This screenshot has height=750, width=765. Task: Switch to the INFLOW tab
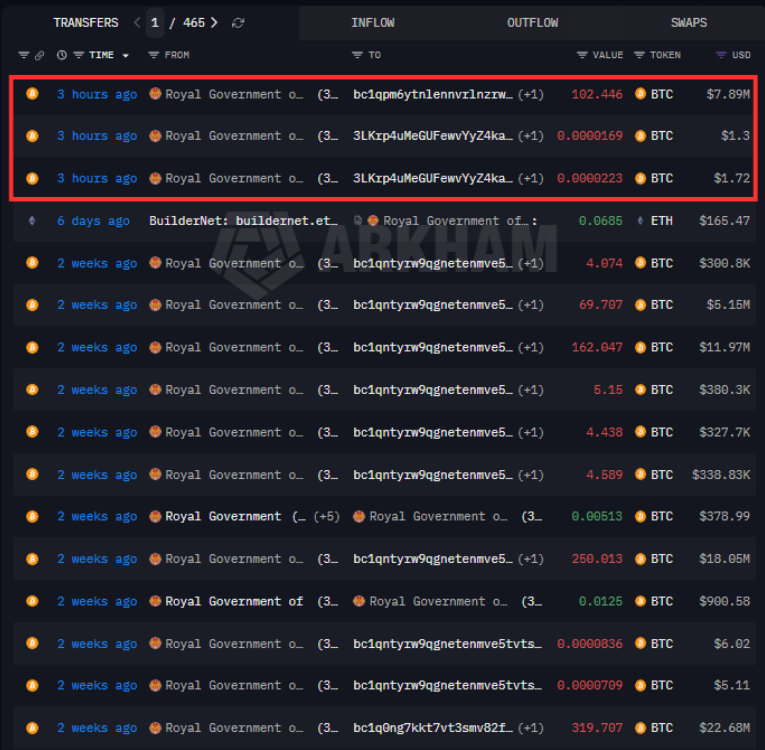(372, 23)
